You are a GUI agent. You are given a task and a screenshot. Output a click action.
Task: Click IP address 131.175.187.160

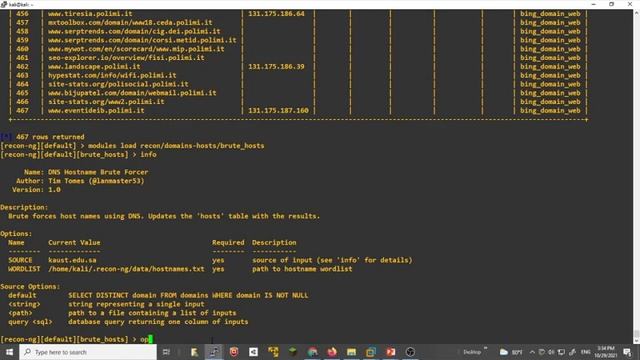pyautogui.click(x=278, y=111)
